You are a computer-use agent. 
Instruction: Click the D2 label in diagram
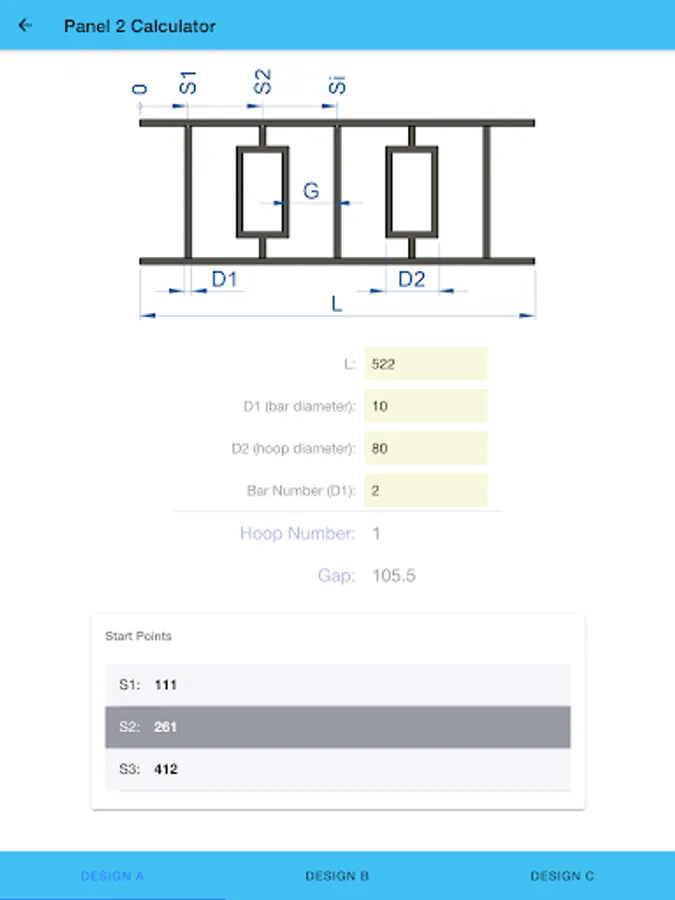tap(411, 280)
